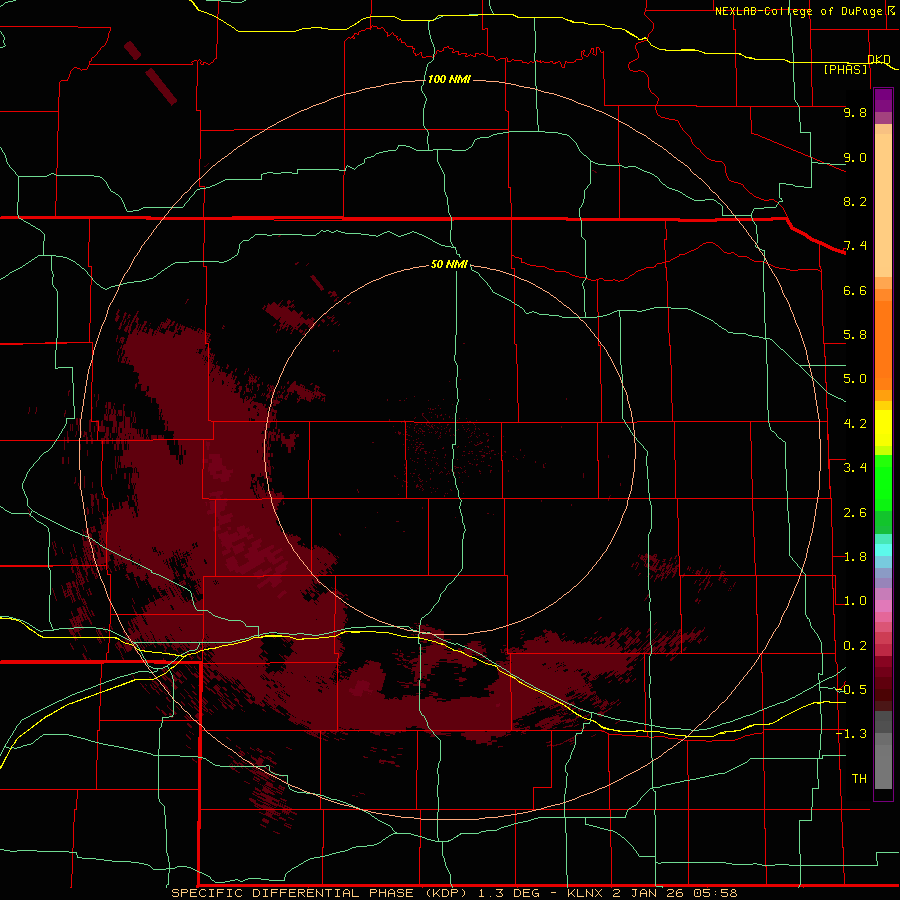Click the 6.6 color scale value

tap(855, 290)
